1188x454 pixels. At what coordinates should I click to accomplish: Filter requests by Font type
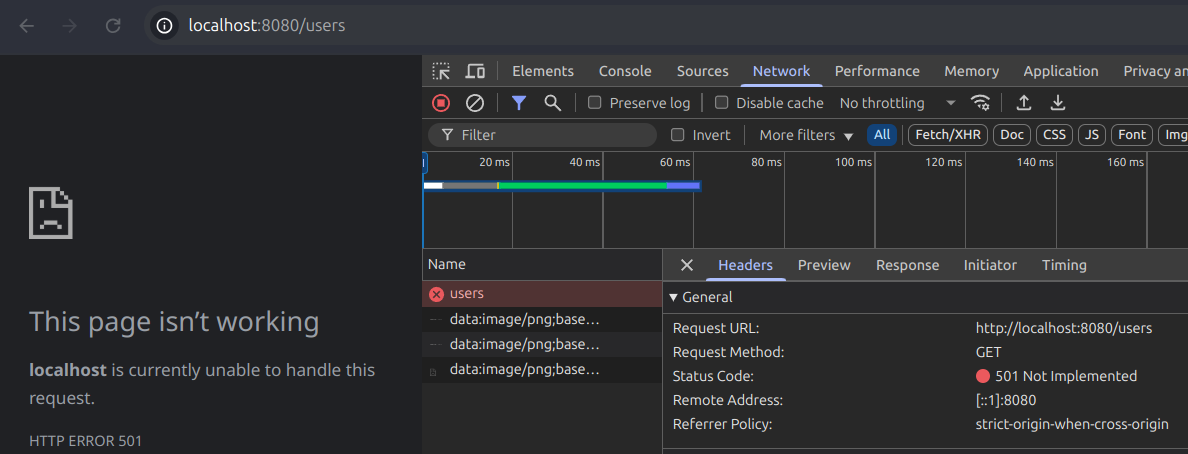coord(1132,135)
